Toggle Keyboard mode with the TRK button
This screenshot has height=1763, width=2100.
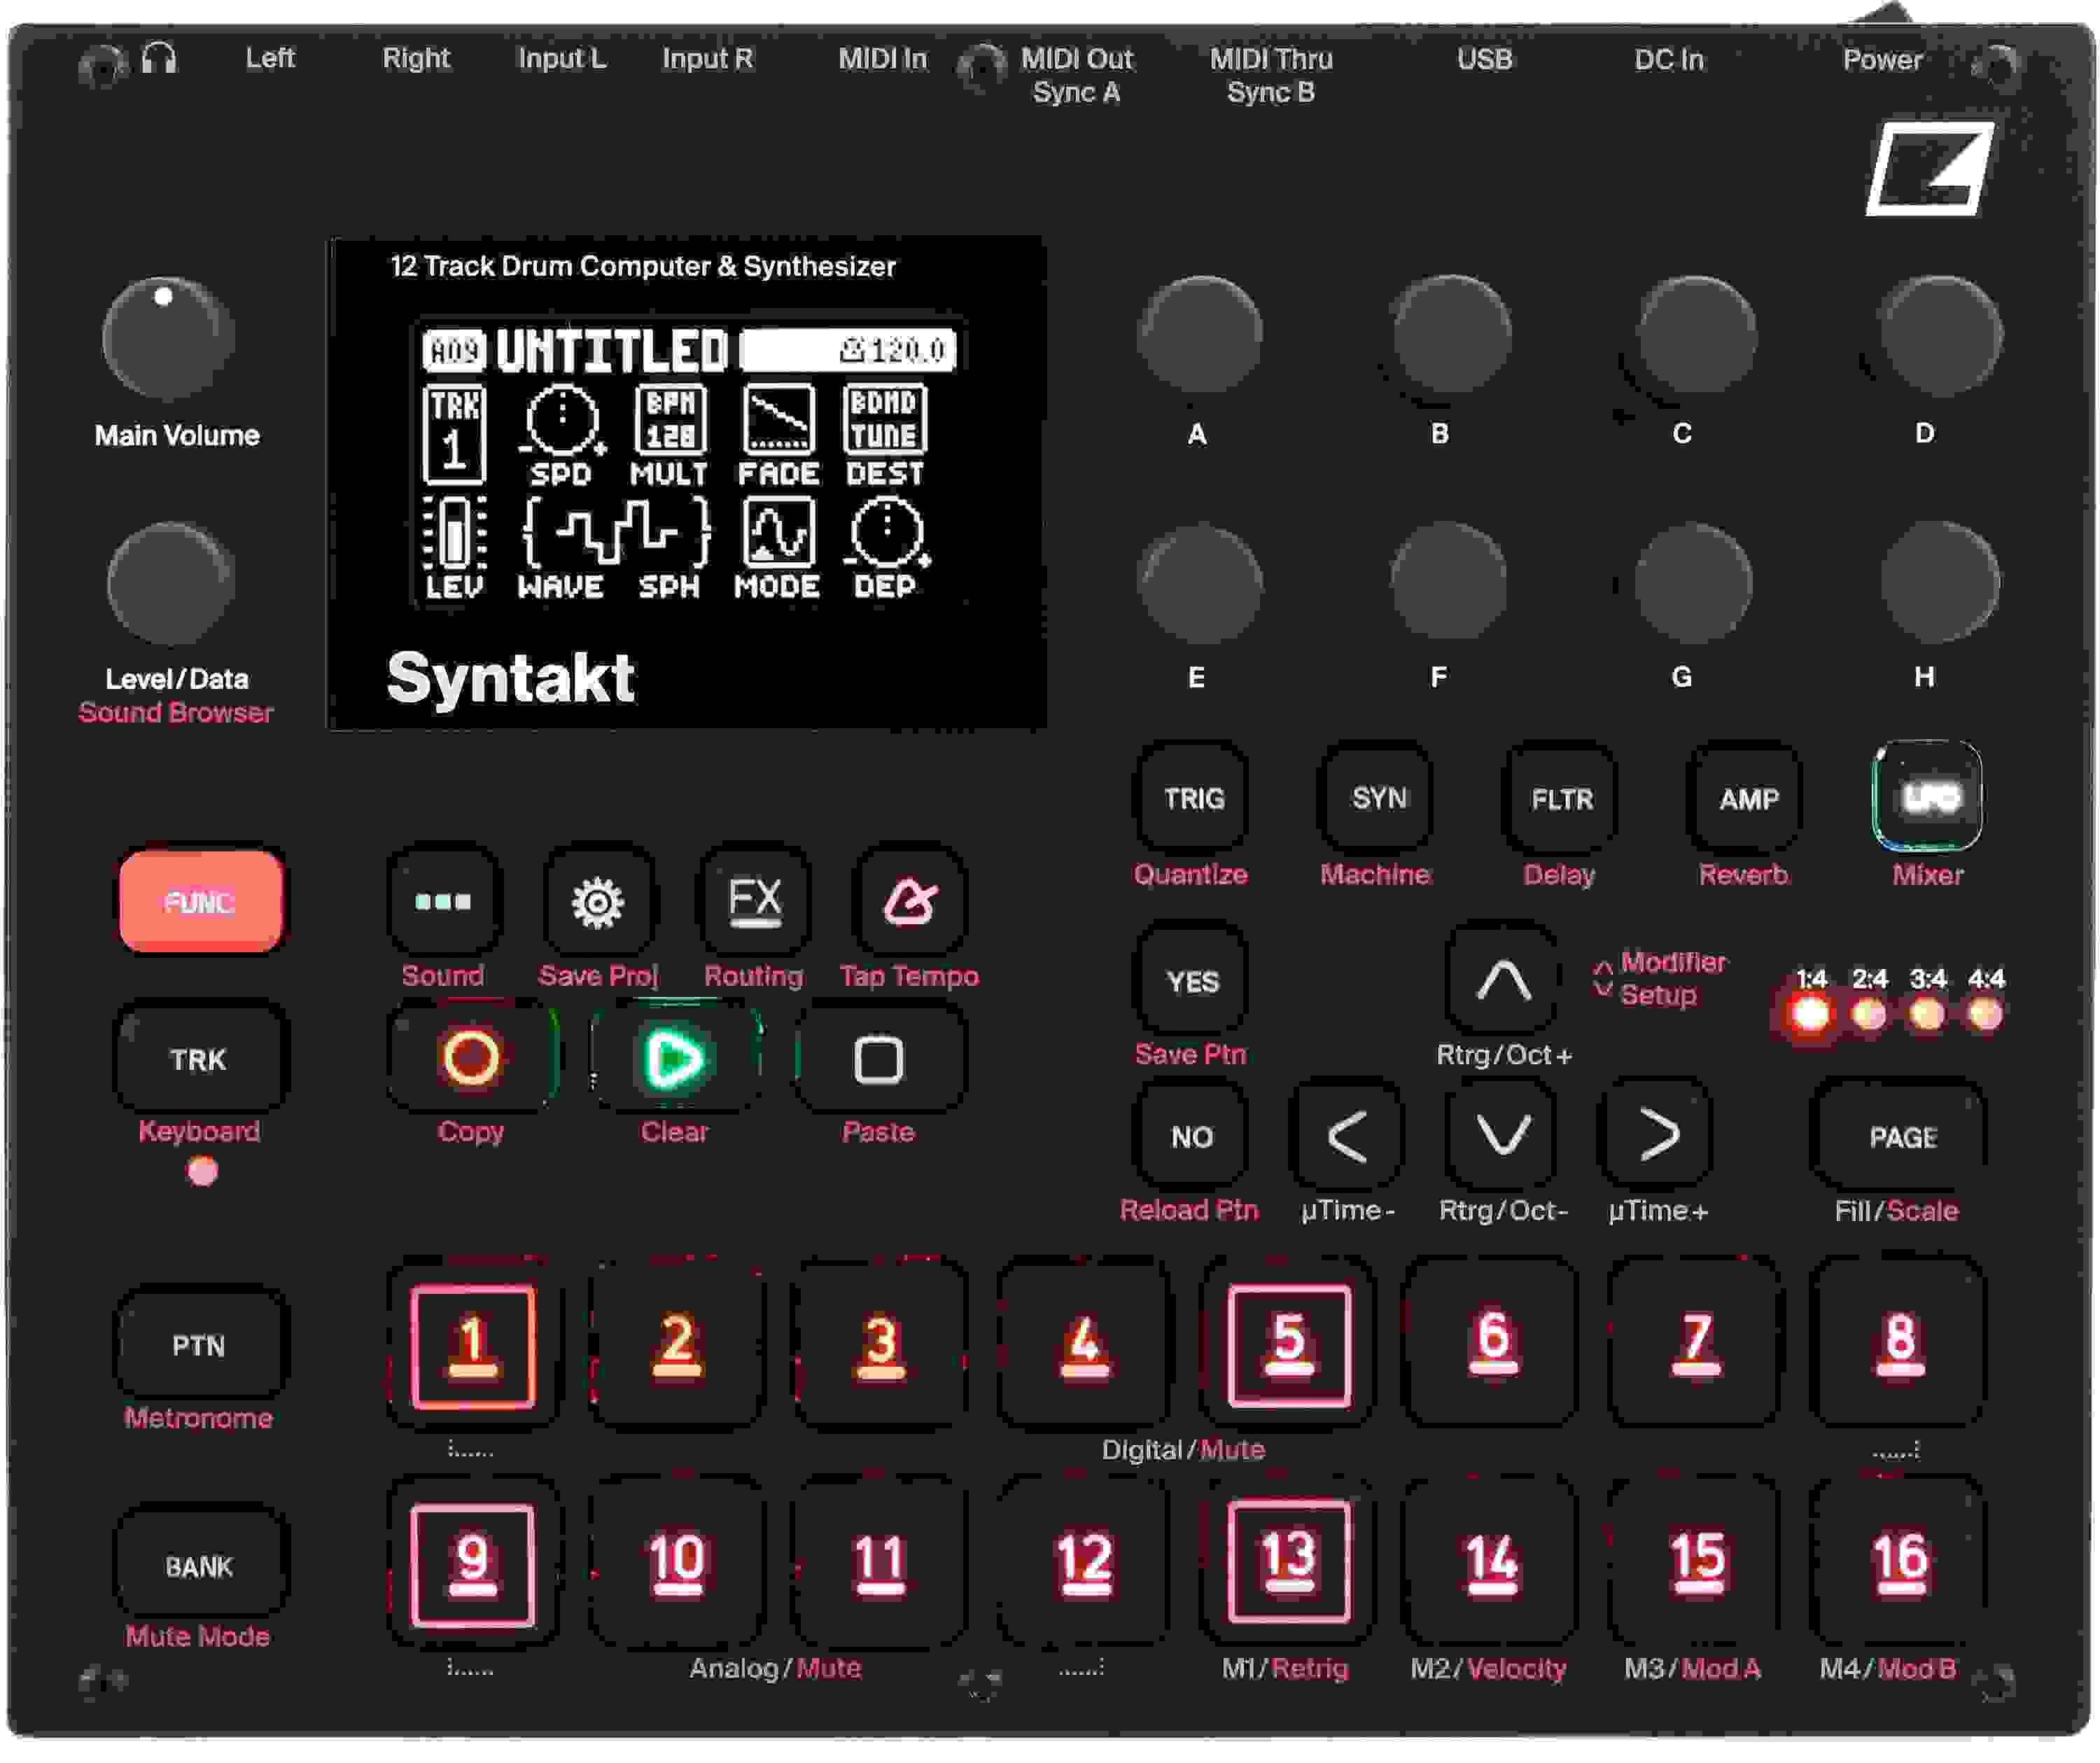[x=200, y=1057]
